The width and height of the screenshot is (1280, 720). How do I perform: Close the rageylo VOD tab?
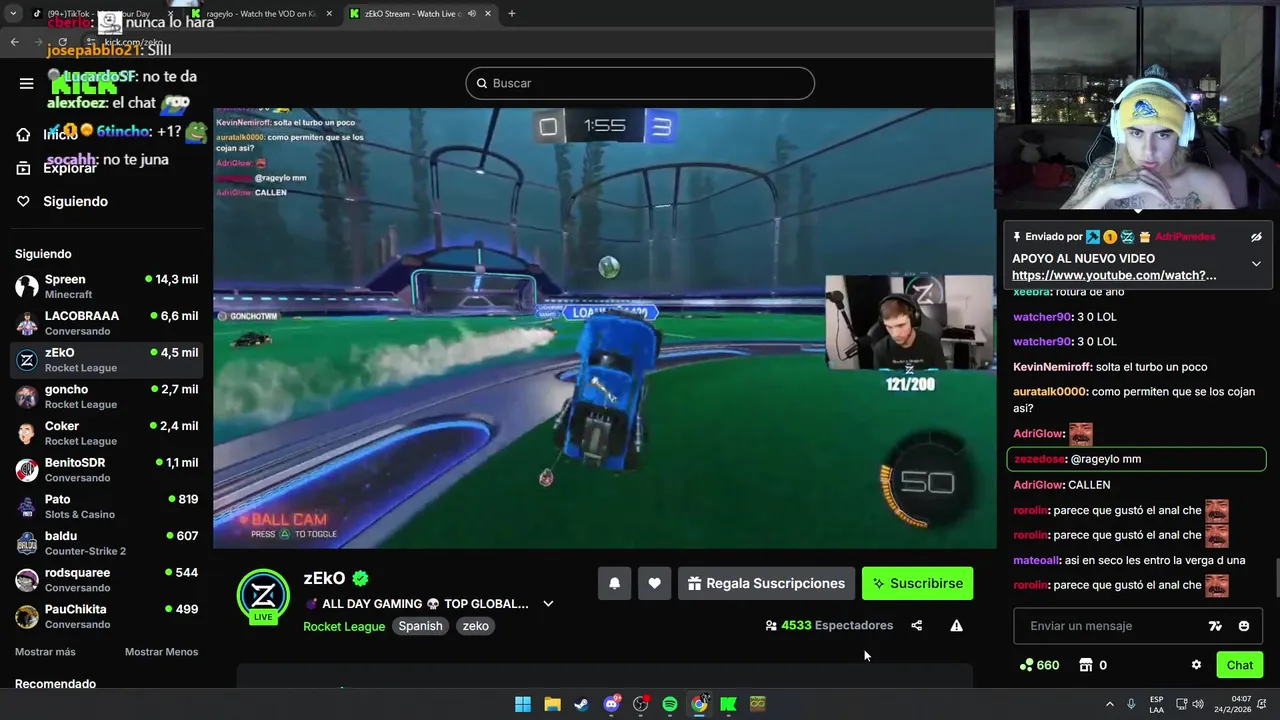329,14
